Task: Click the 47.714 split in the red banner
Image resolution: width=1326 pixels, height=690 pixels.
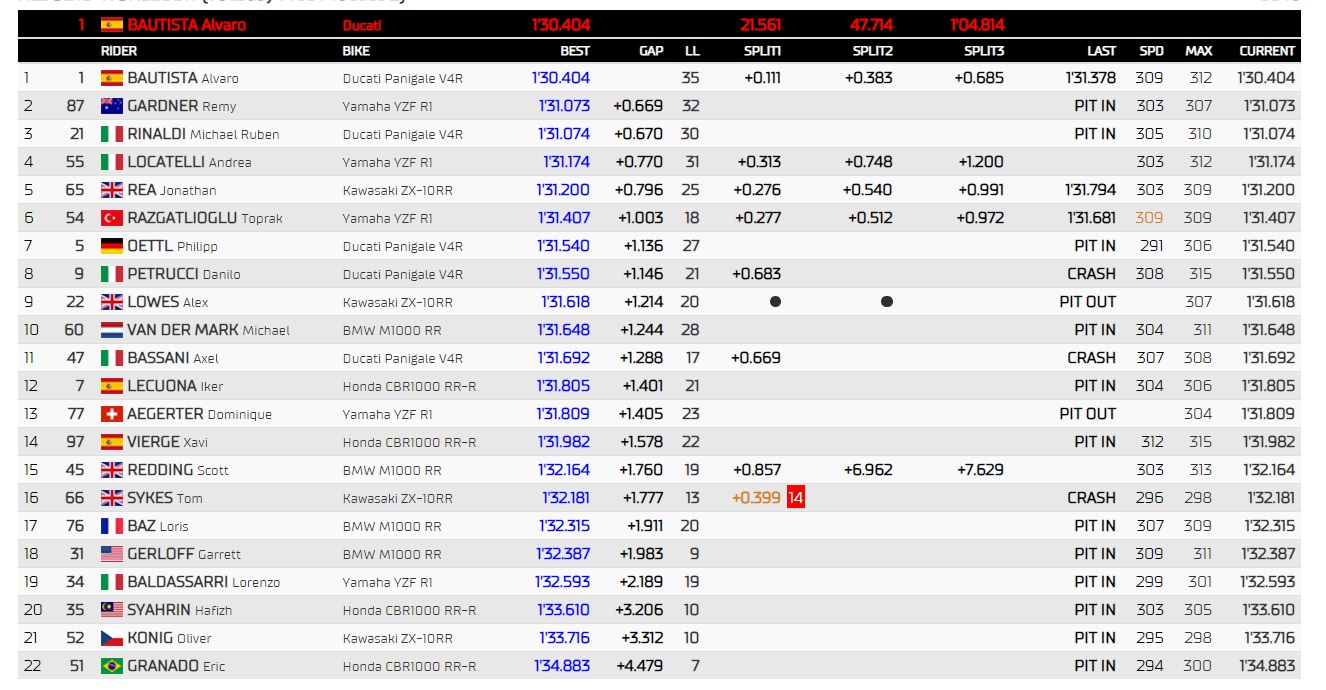Action: point(872,25)
